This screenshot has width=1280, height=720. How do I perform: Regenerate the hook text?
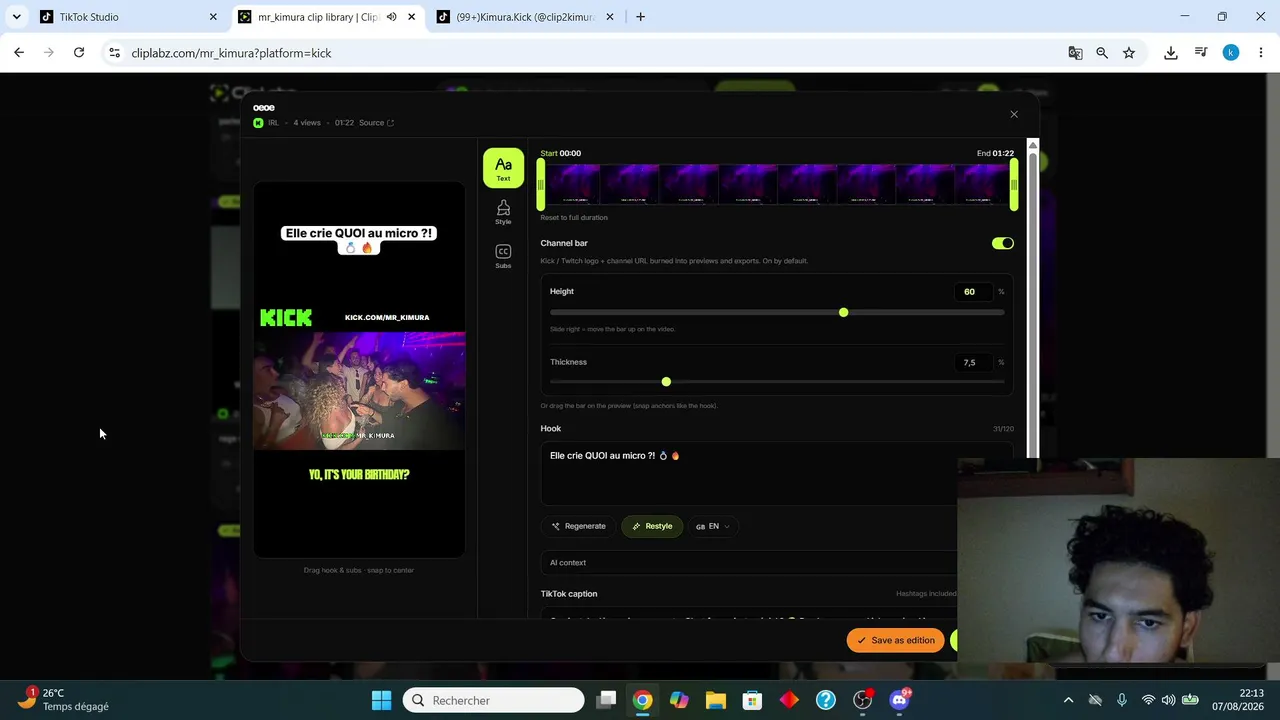point(579,526)
